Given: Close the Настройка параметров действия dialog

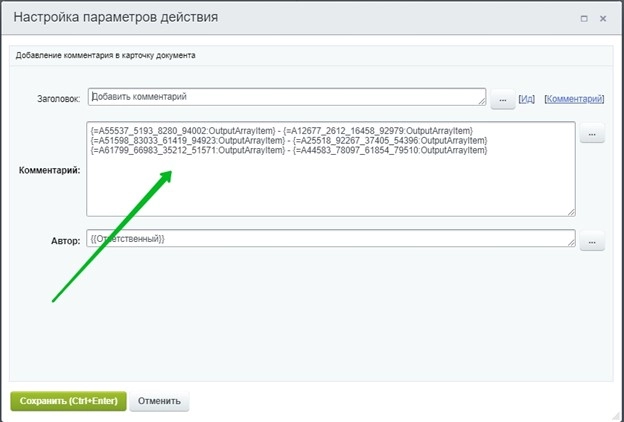Looking at the screenshot, I should click(603, 19).
